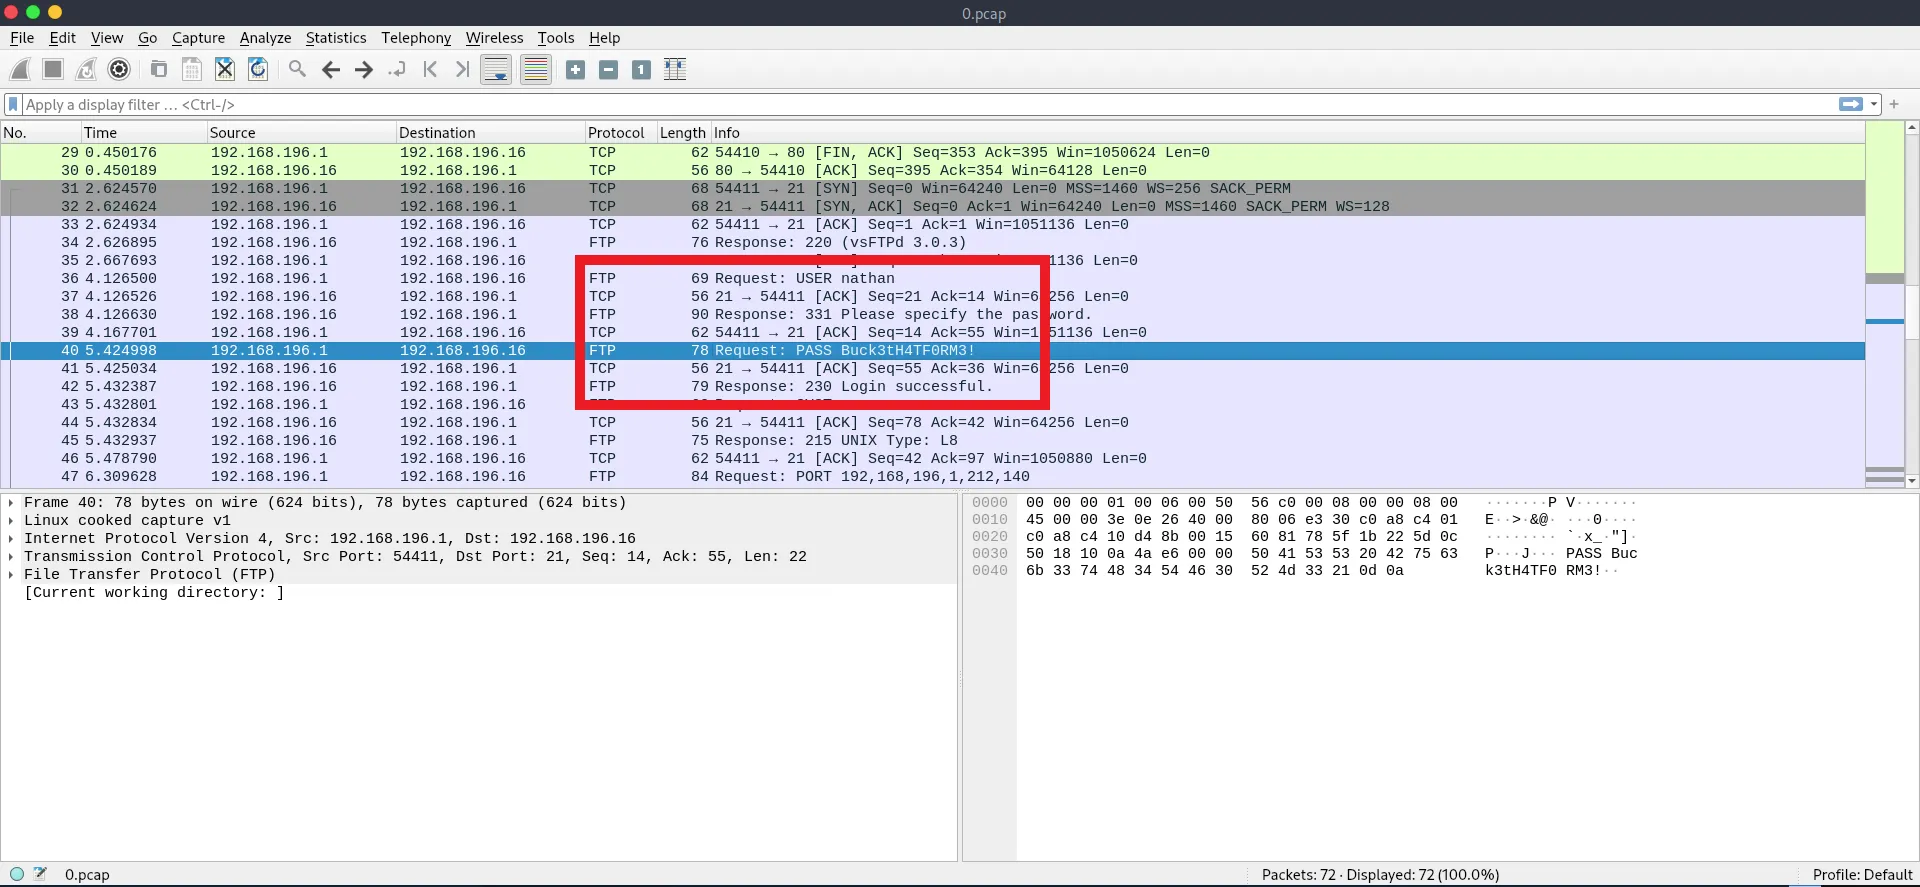Screen dimensions: 1920x887
Task: Click the packet list intelligent scrollbar minimap
Action: (1884, 304)
